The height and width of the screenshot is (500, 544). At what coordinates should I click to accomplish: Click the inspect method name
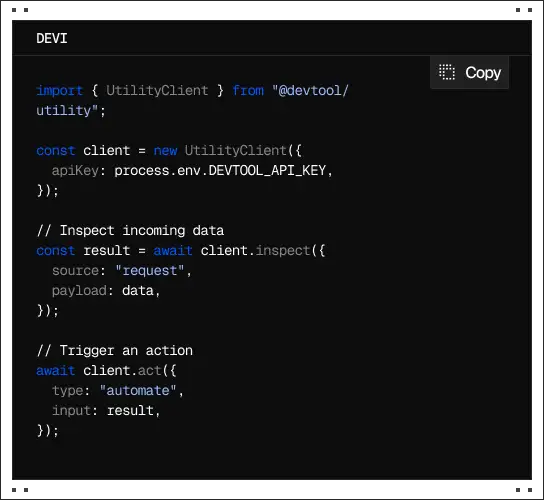(x=283, y=251)
